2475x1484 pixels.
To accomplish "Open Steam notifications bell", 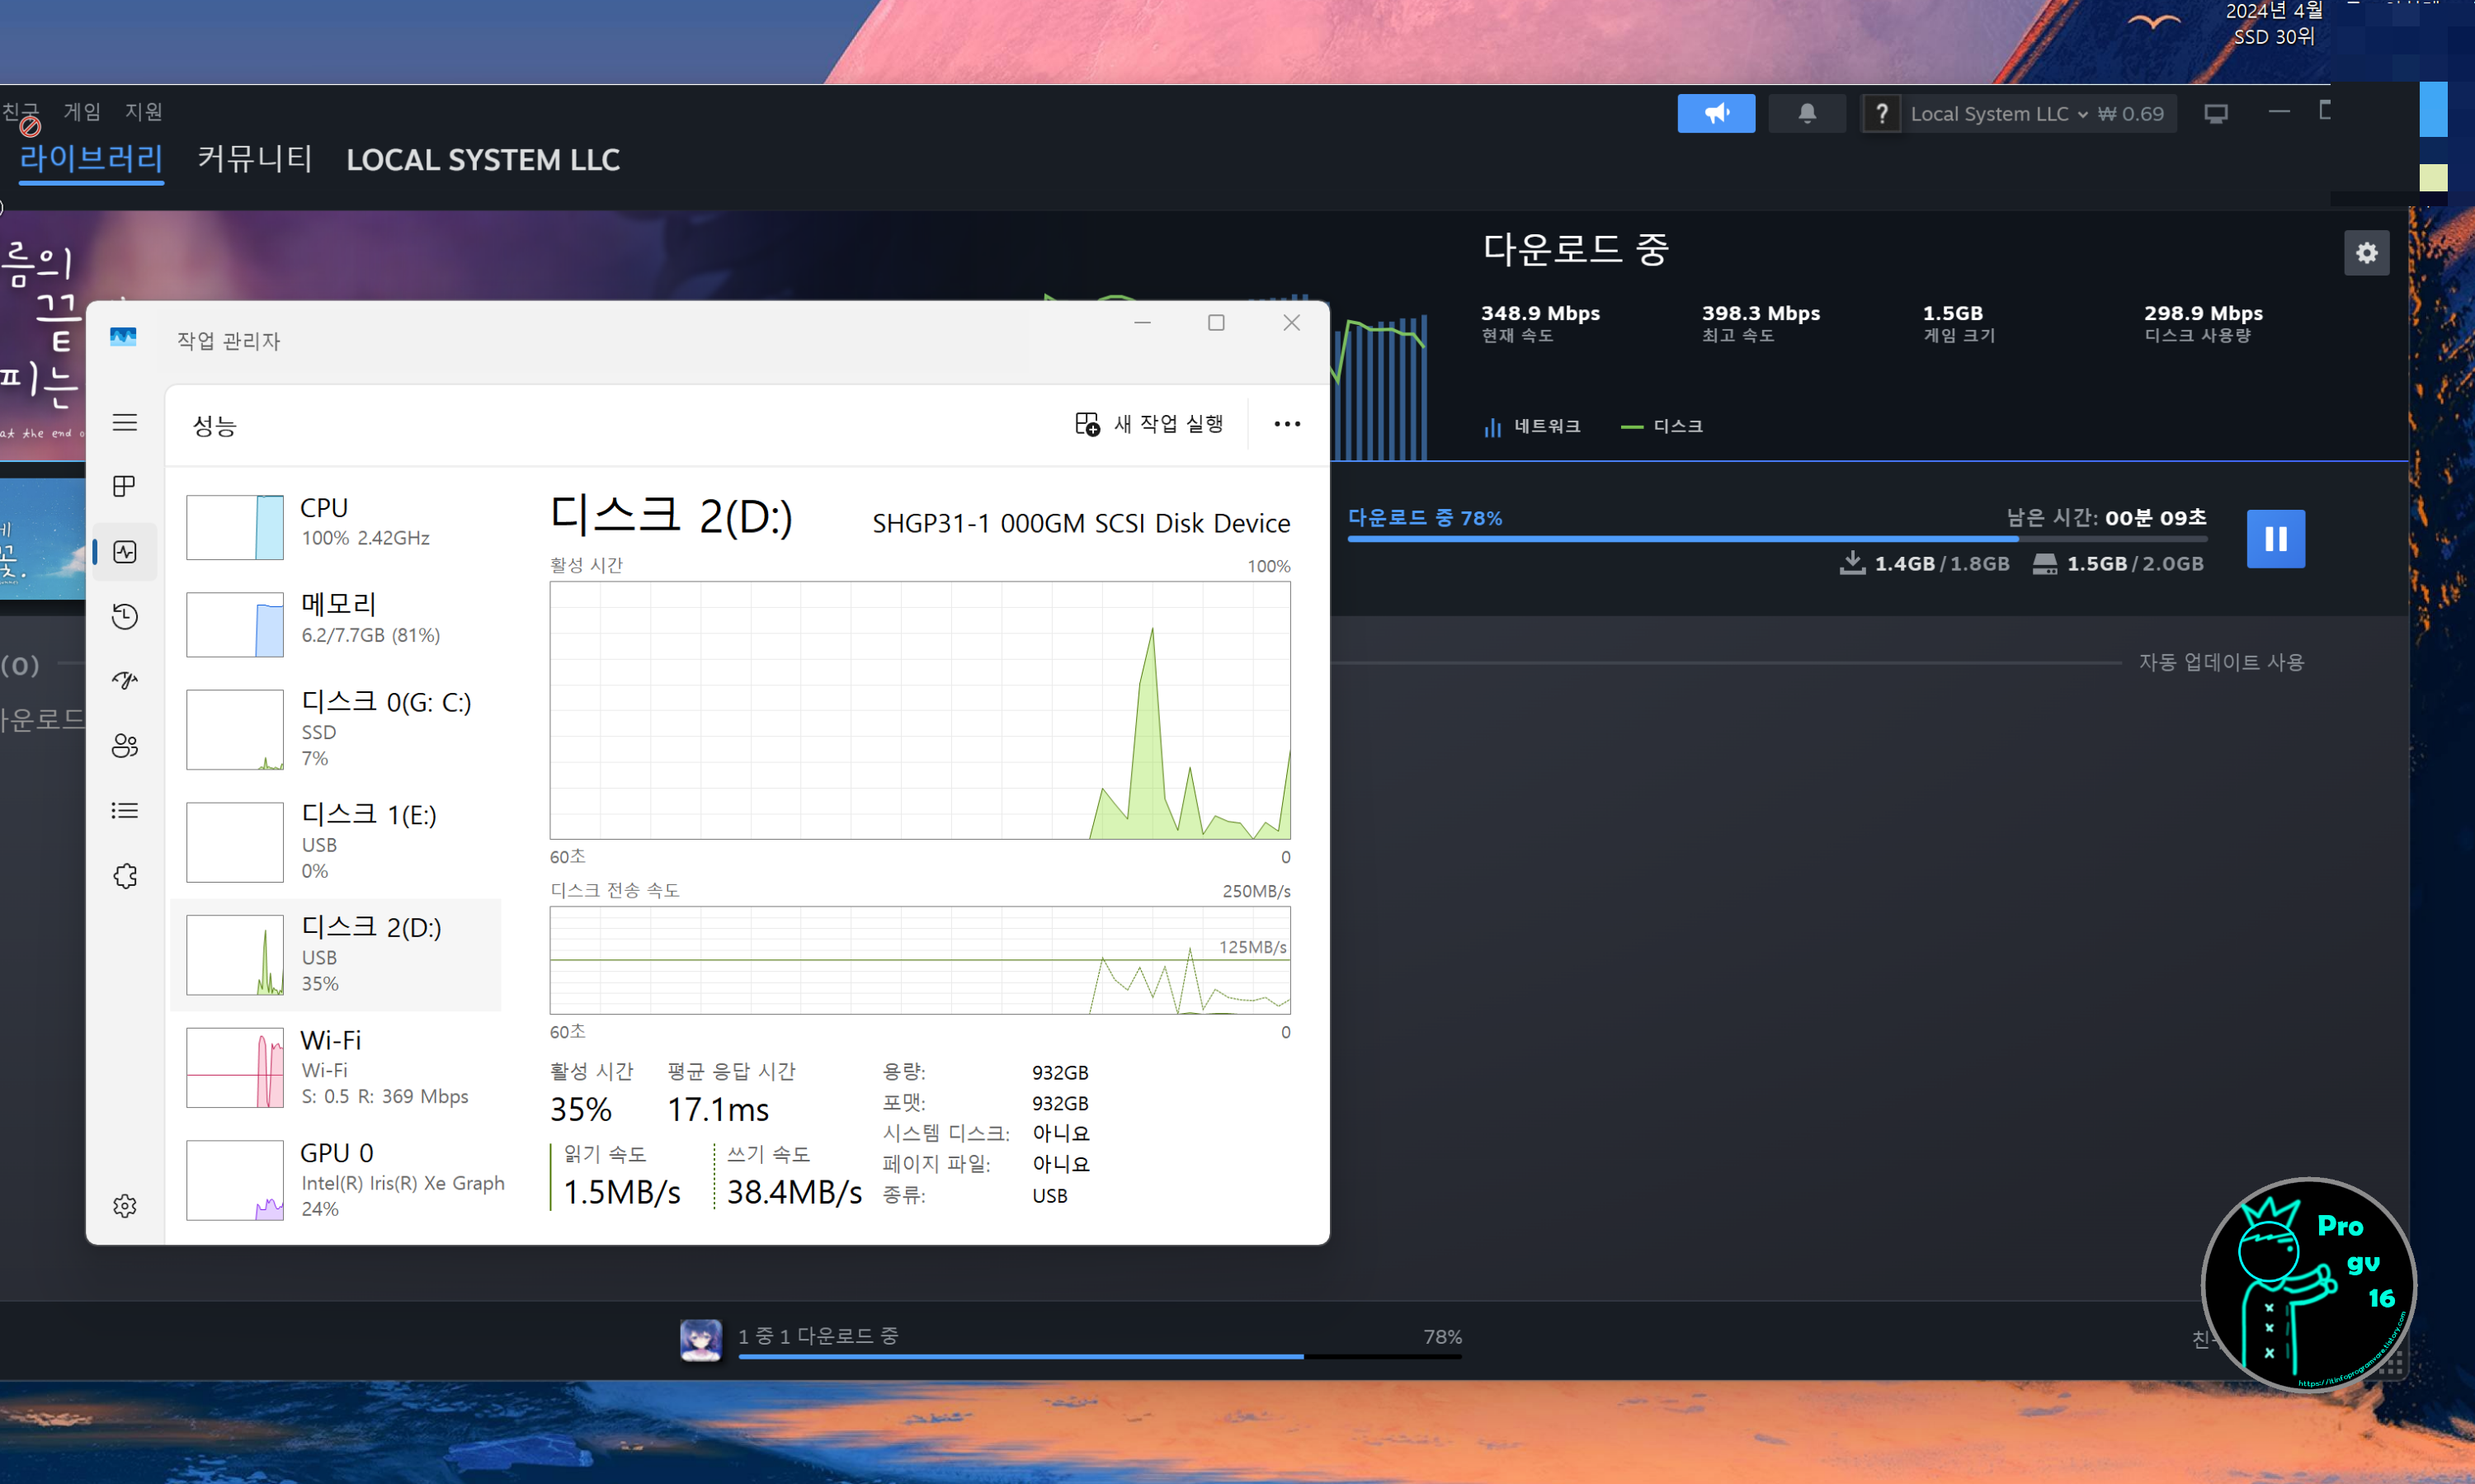I will tap(1806, 112).
